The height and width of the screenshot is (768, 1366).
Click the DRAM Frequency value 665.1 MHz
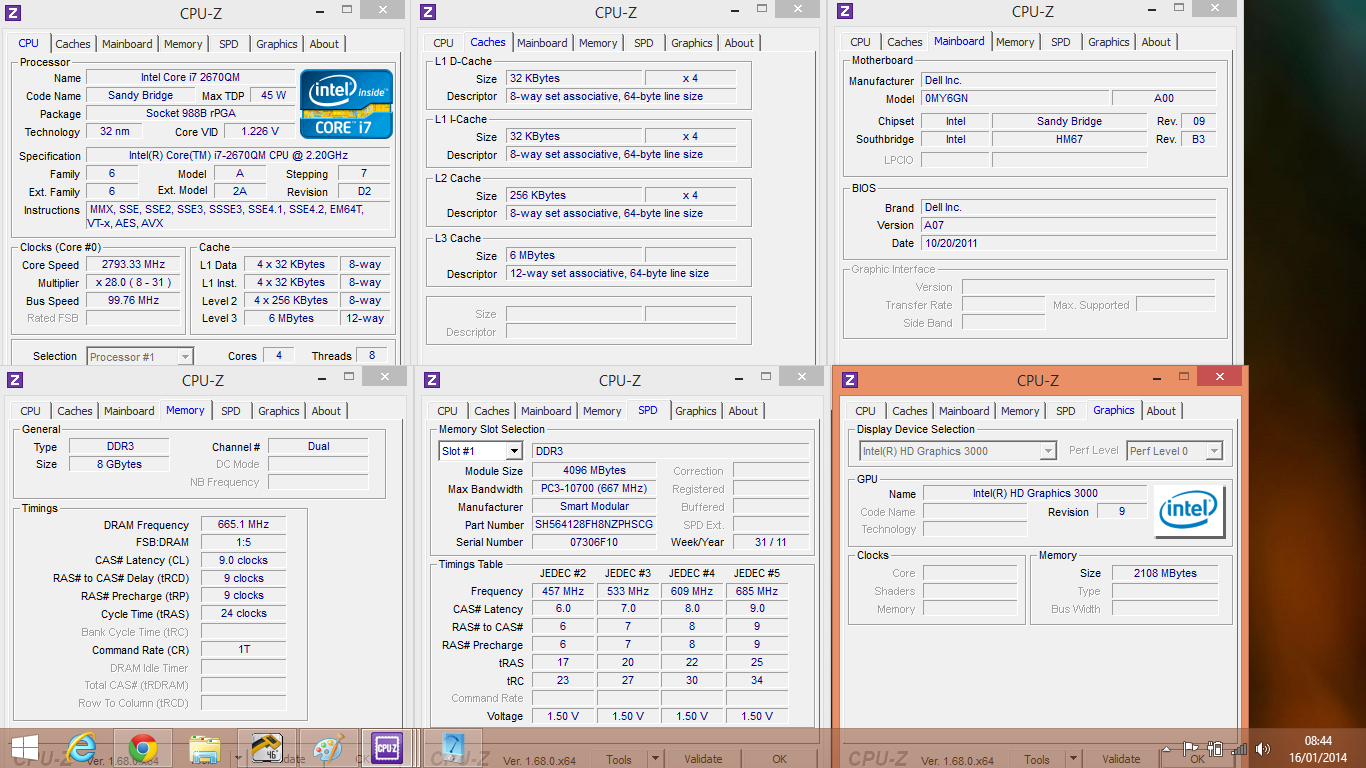click(243, 524)
